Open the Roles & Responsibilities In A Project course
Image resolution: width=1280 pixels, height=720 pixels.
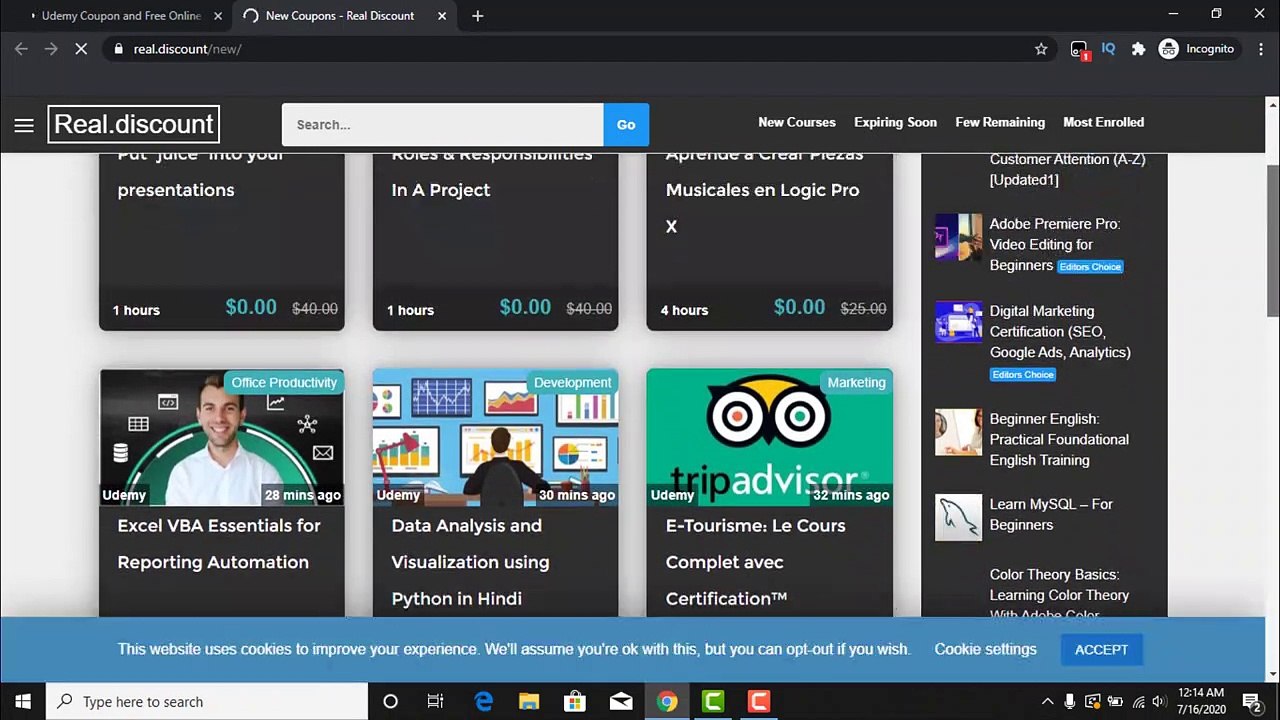pos(491,172)
